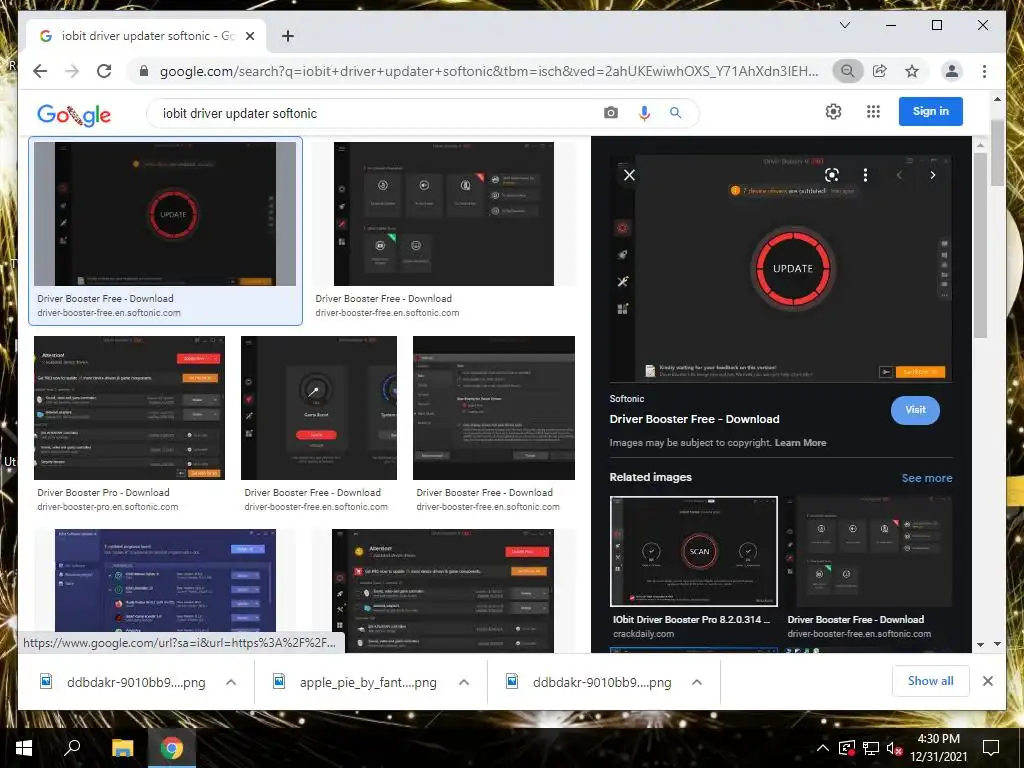Open File Explorer from the taskbar

(122, 748)
